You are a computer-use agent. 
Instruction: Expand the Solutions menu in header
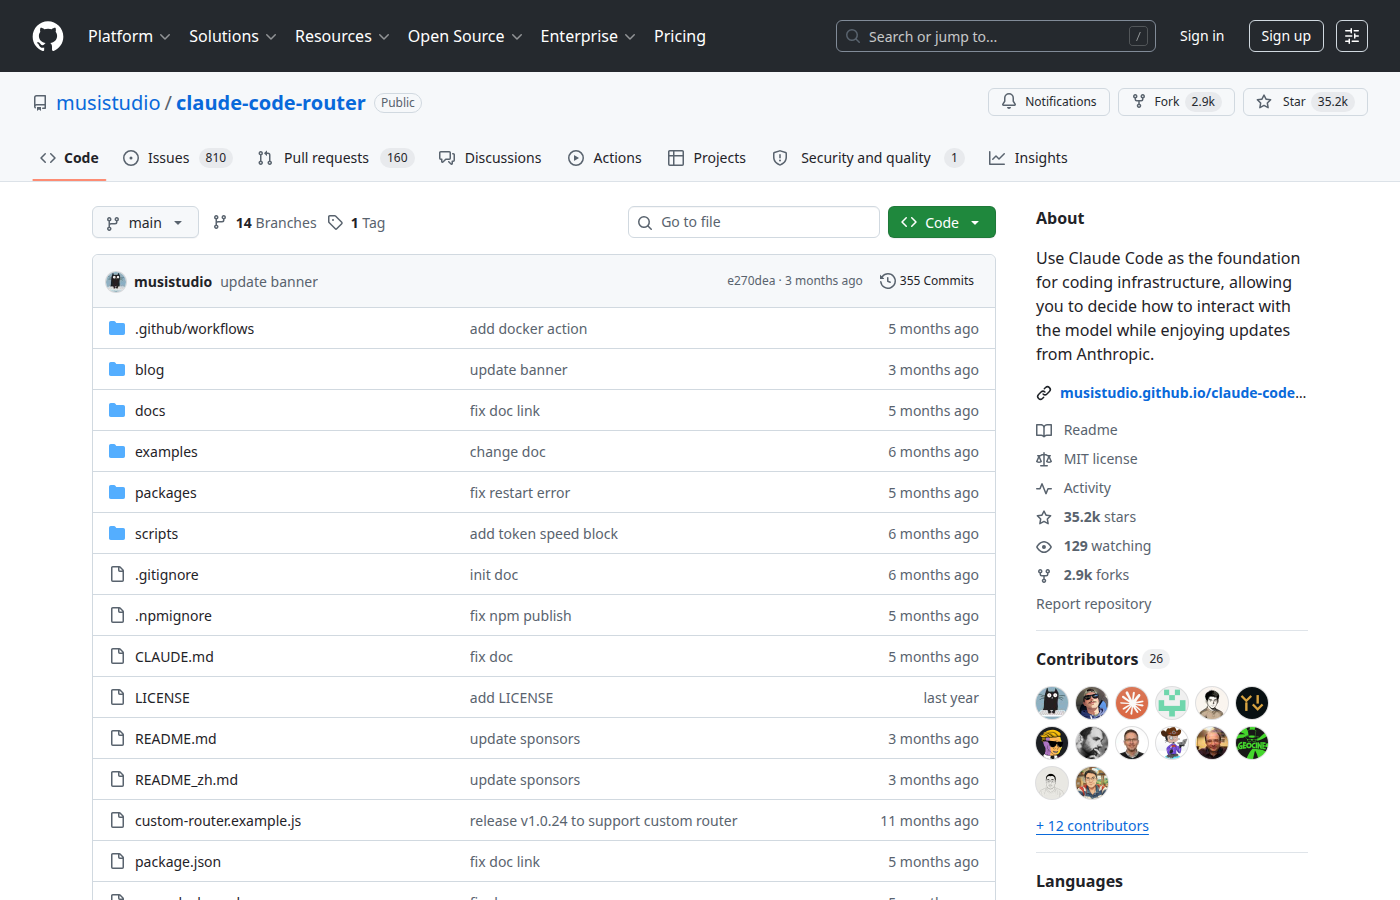point(232,36)
